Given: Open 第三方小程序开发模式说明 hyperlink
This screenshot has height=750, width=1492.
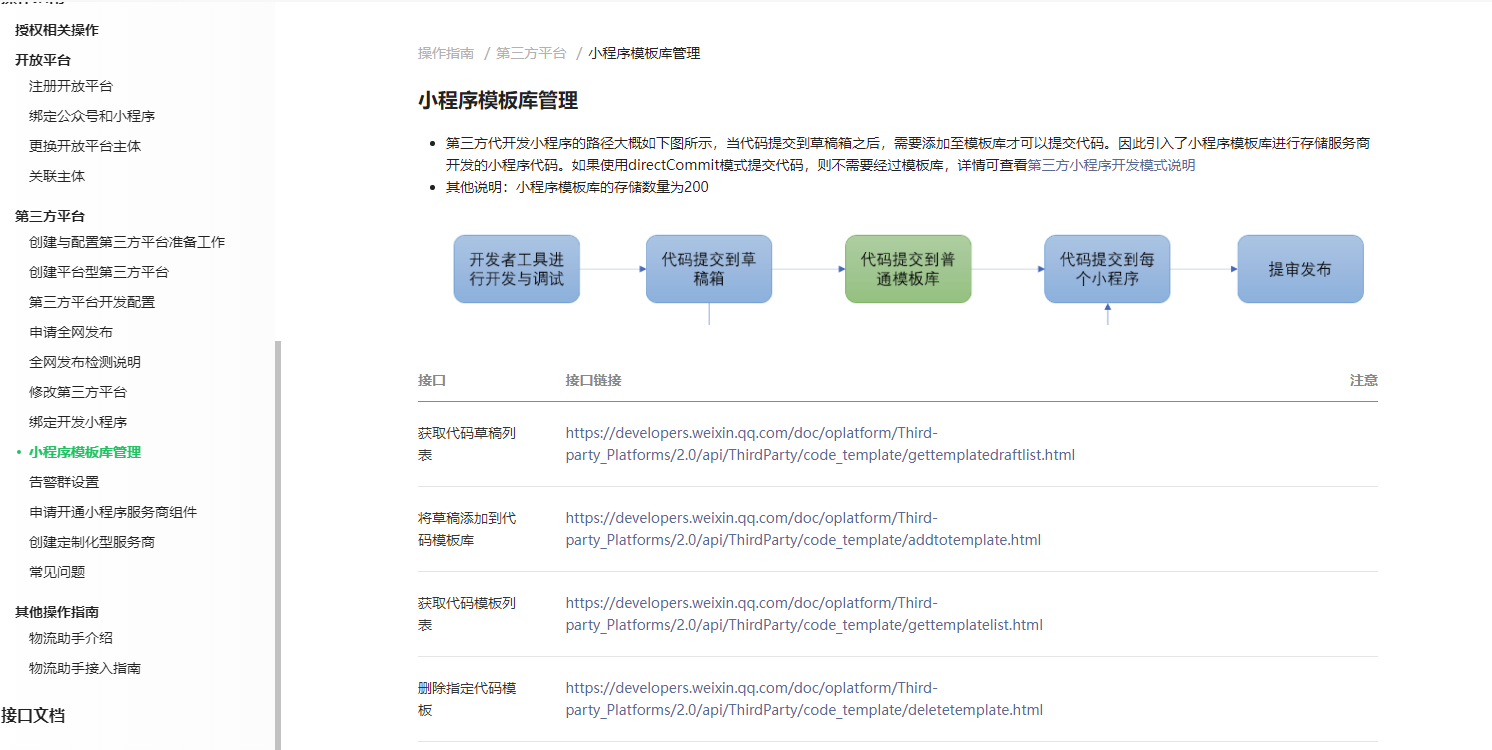Looking at the screenshot, I should click(1112, 165).
